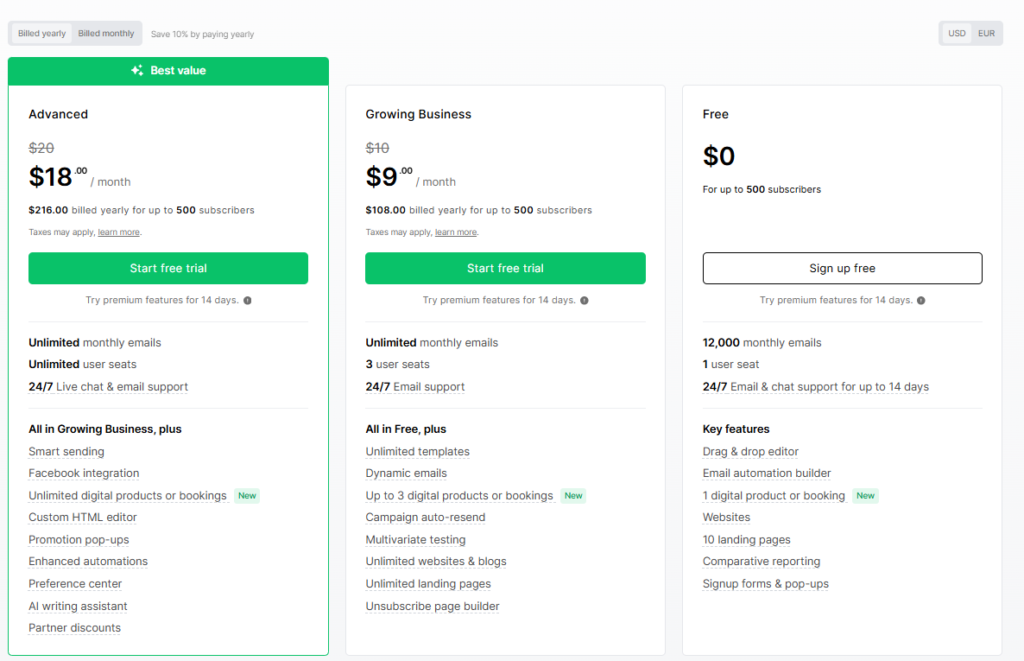Click the Drag & drop editor feature

pos(750,452)
